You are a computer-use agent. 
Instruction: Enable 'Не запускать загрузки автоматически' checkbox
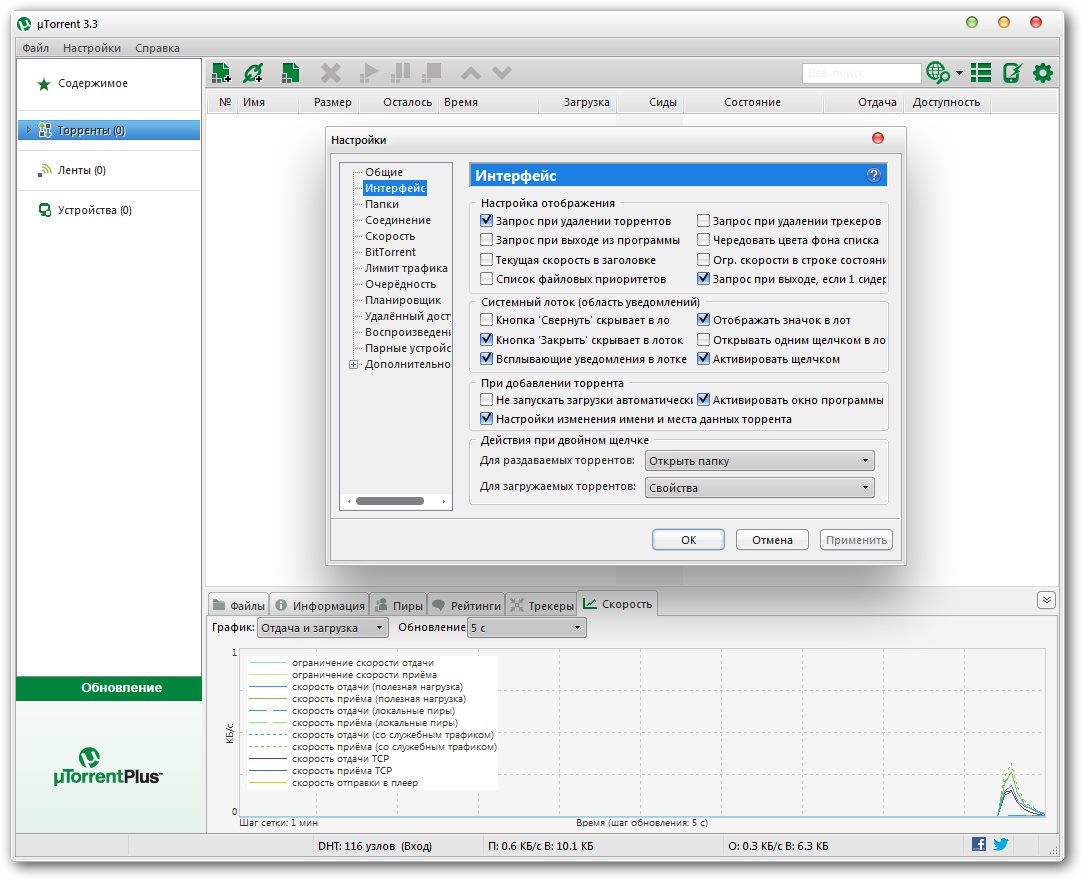tap(486, 400)
